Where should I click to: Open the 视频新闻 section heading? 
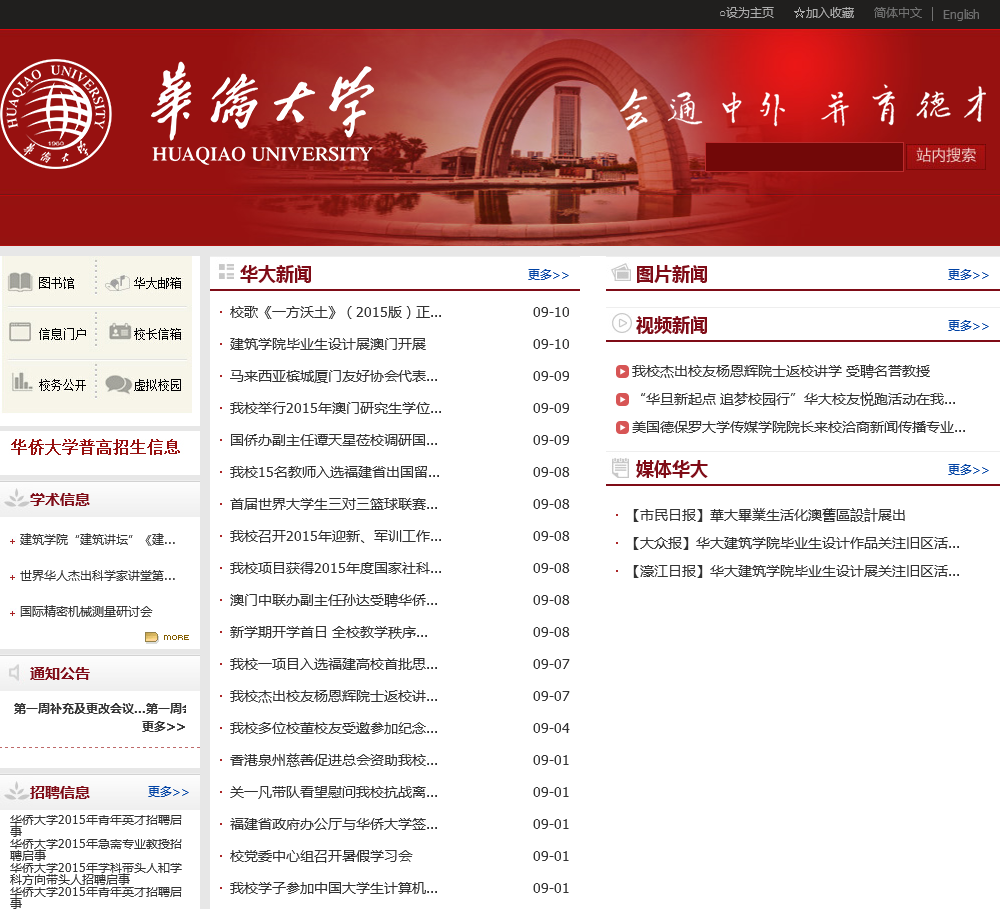(x=672, y=325)
